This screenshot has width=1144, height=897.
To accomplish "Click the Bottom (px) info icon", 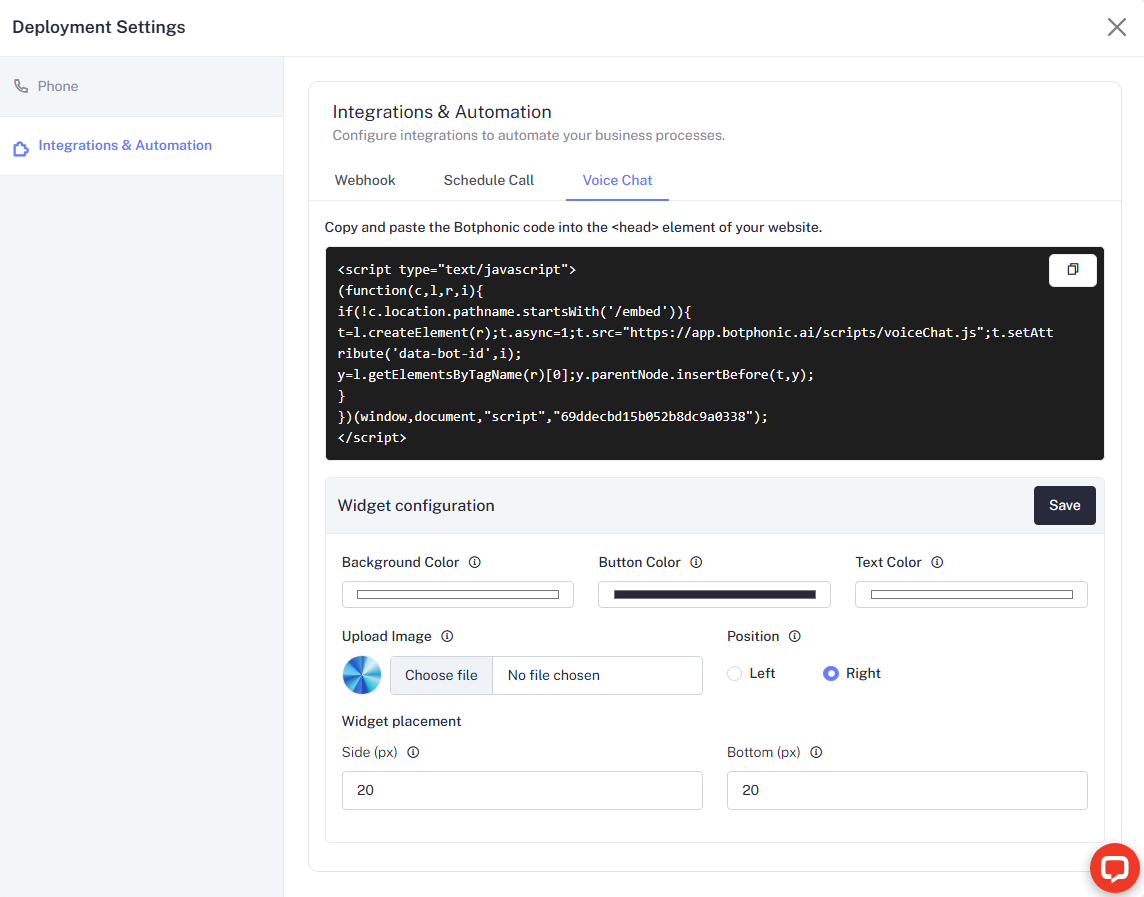I will [x=816, y=752].
